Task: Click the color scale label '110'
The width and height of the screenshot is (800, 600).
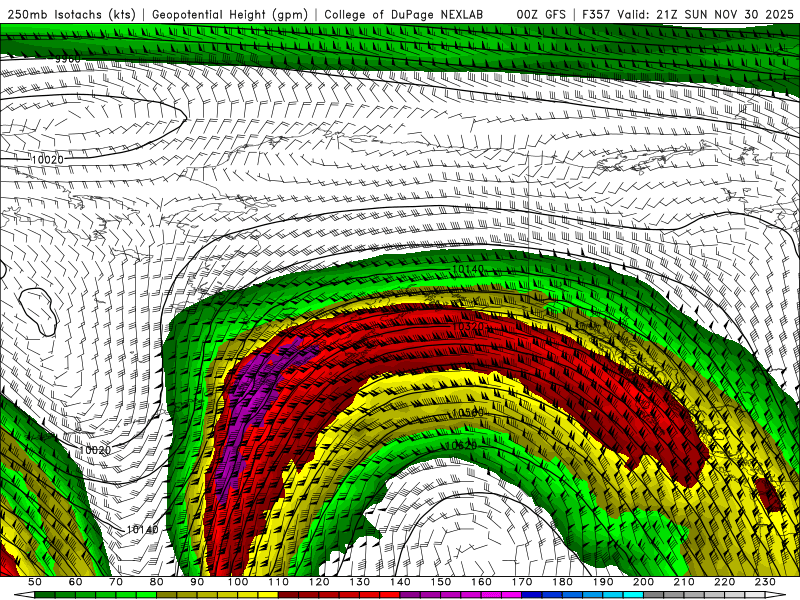Action: coord(279,582)
